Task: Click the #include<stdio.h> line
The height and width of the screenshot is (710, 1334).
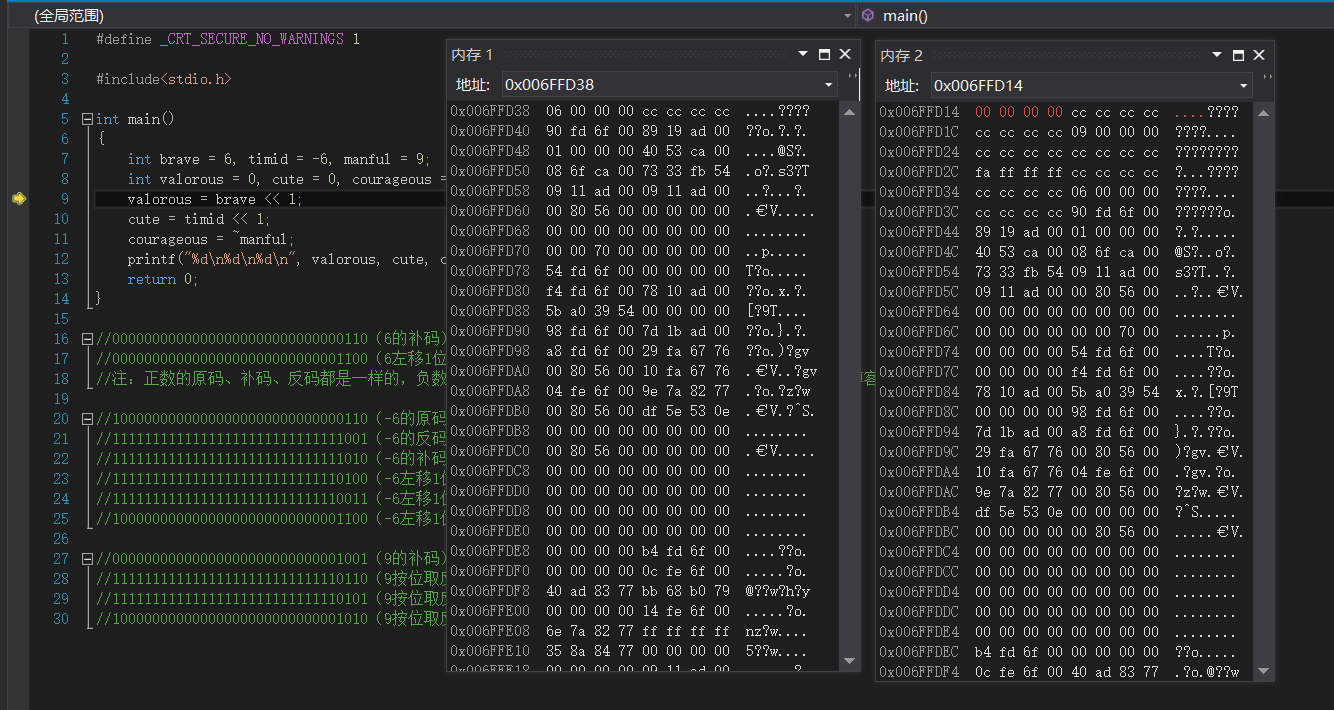Action: (164, 79)
